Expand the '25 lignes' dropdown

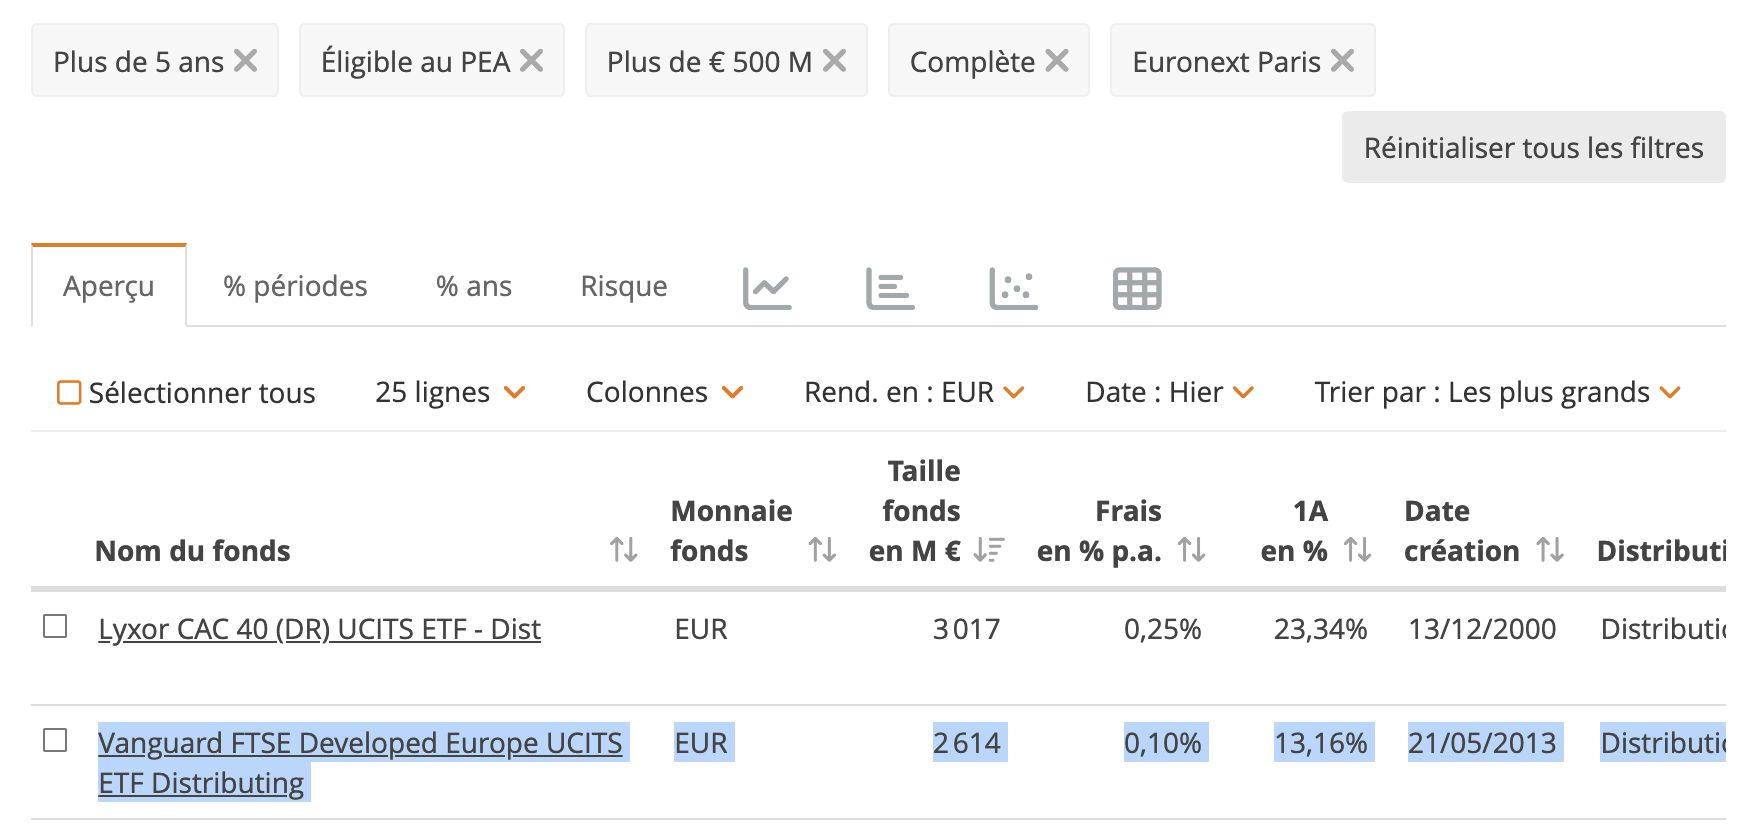coord(450,392)
